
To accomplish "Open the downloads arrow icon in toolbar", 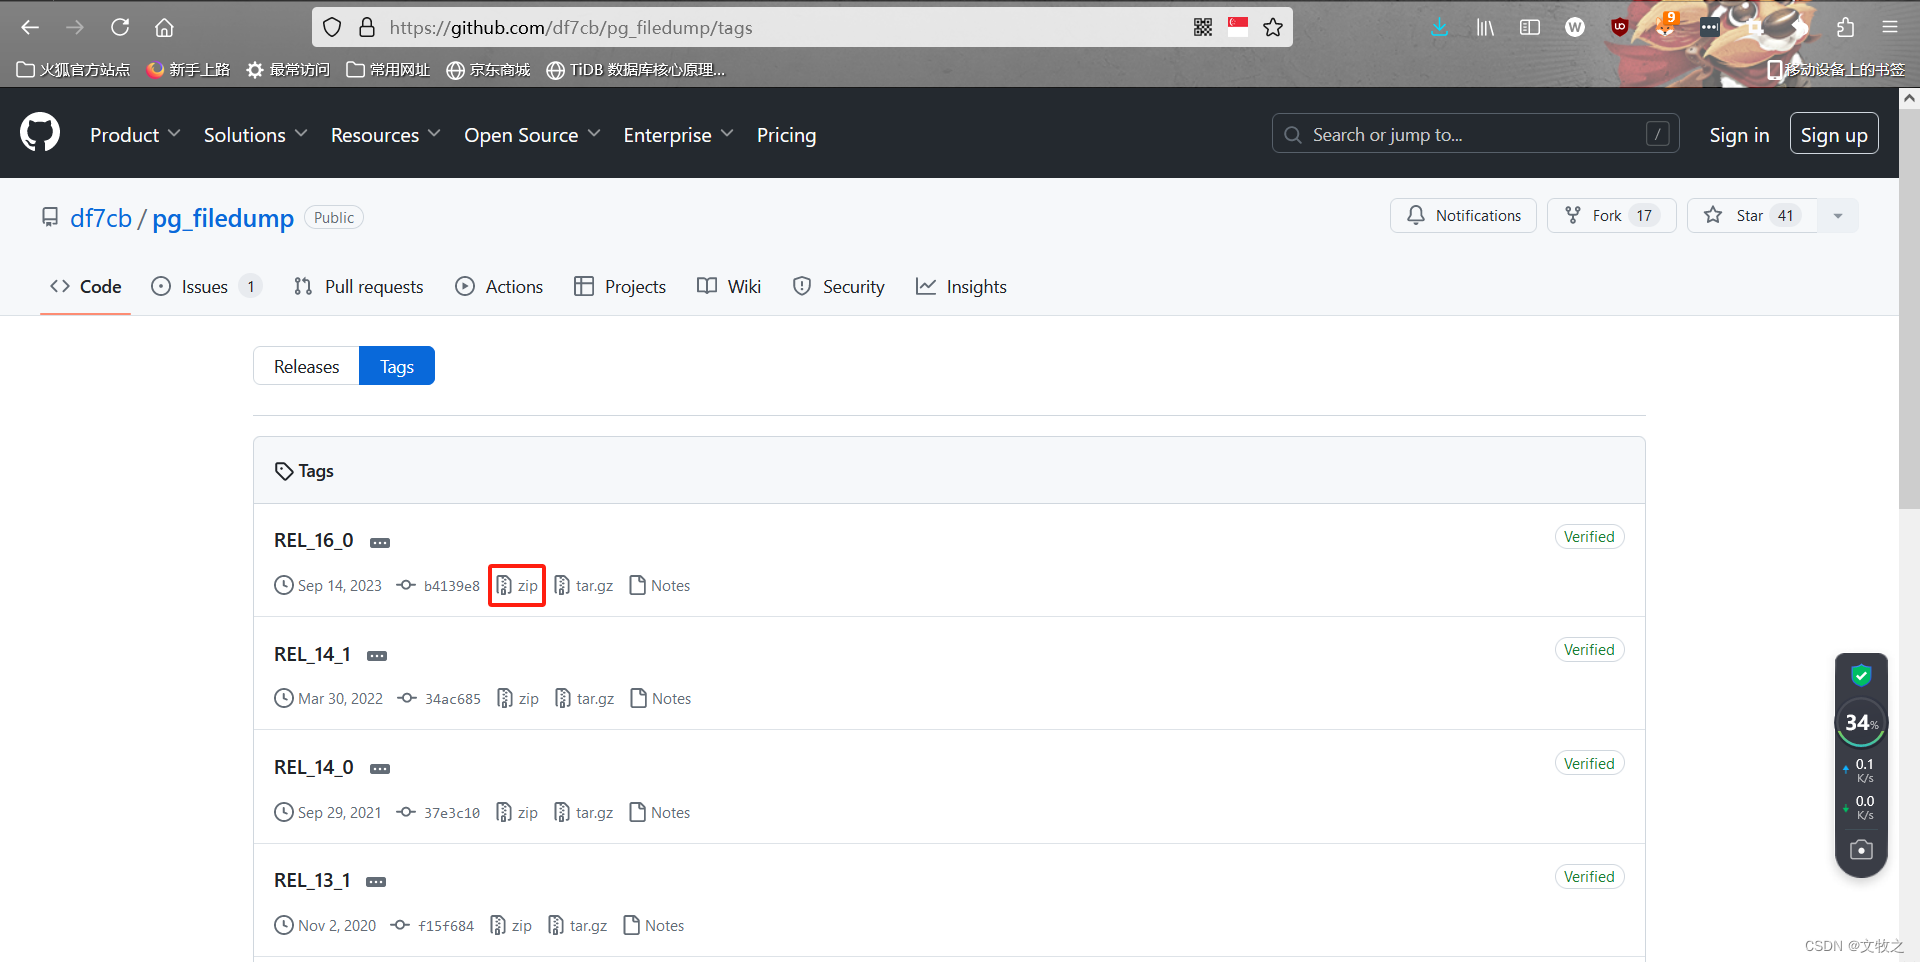I will pyautogui.click(x=1439, y=27).
